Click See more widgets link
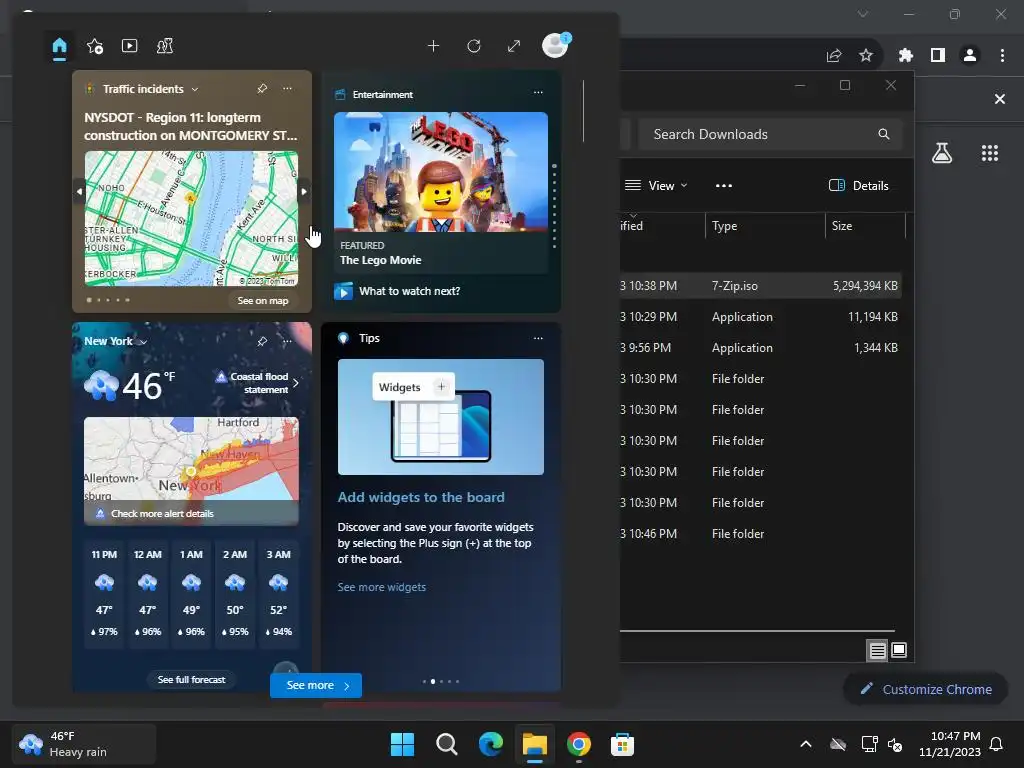Screen dimensions: 1024x768 pyautogui.click(x=381, y=587)
